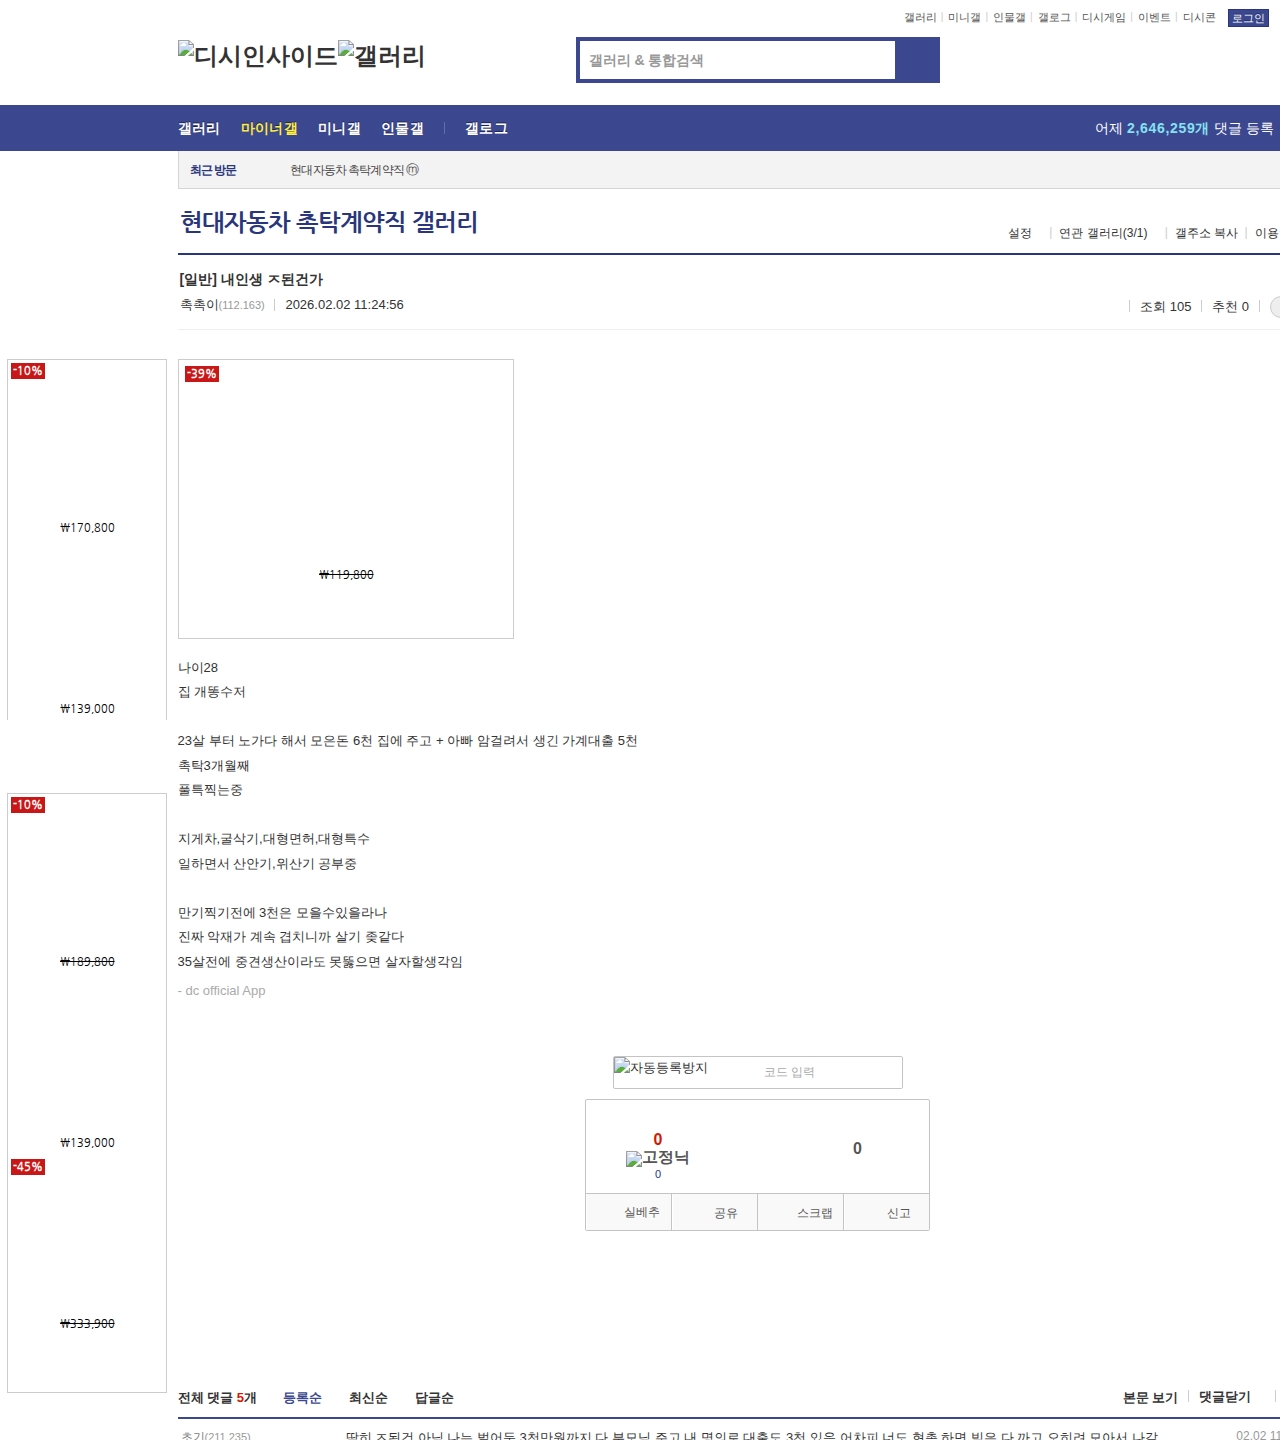
Task: Sort comments by 등록순
Action: click(302, 1398)
